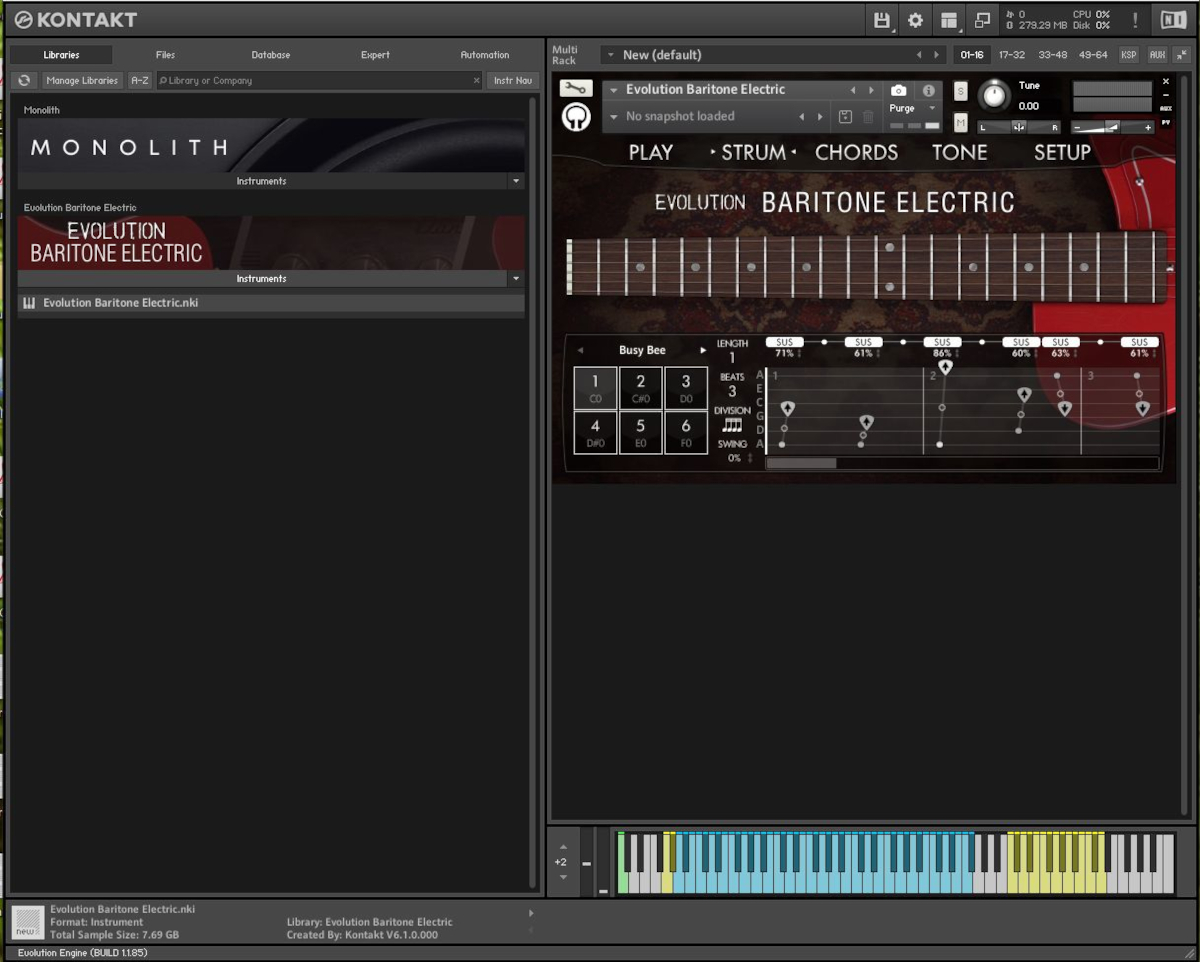Clear the library search field
The width and height of the screenshot is (1200, 962).
[x=476, y=80]
